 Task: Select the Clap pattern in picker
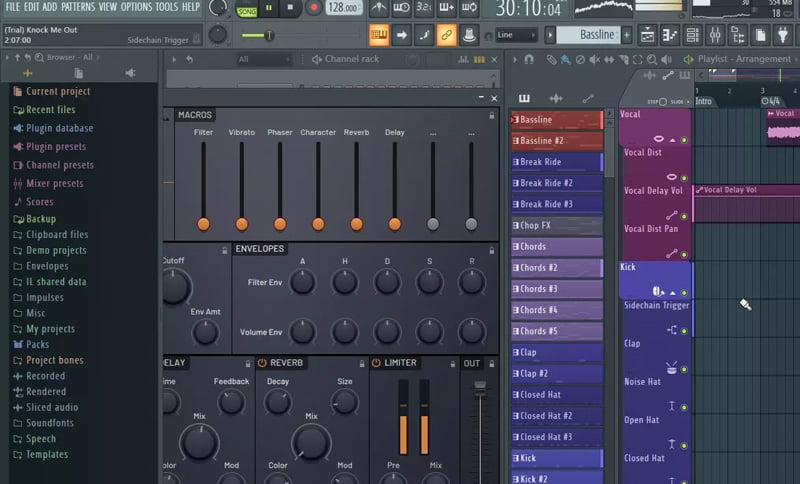click(x=557, y=352)
